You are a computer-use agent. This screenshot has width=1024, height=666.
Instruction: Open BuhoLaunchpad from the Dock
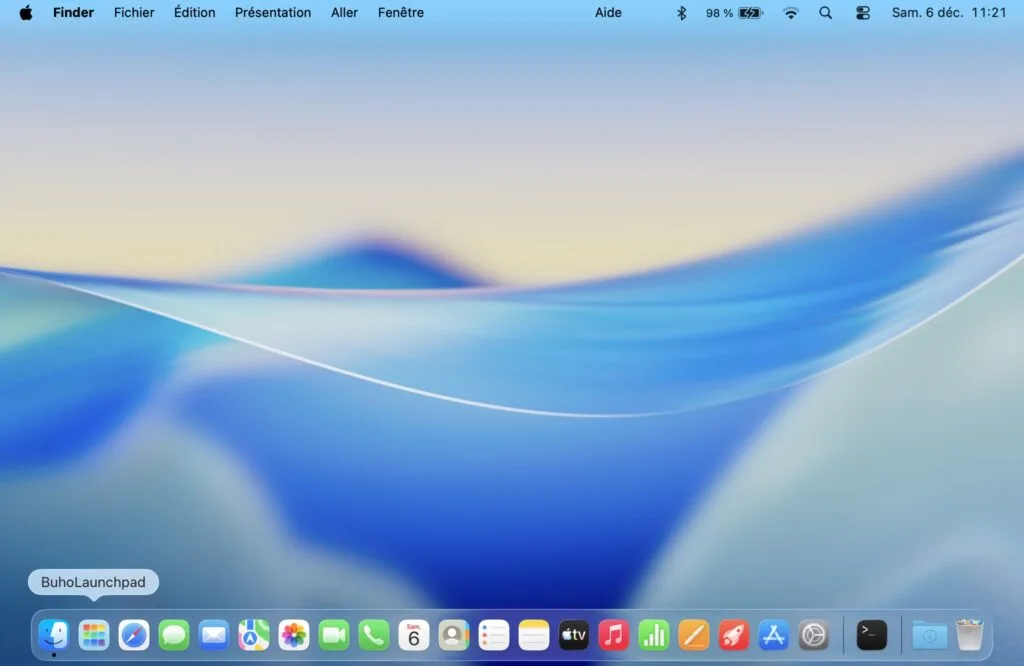pyautogui.click(x=93, y=634)
